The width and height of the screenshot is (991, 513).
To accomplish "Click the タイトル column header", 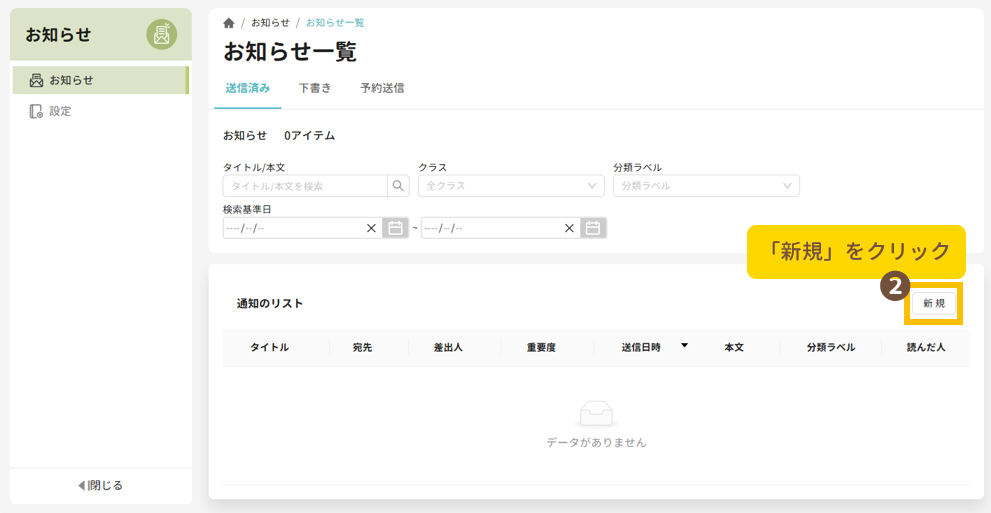I will (269, 347).
